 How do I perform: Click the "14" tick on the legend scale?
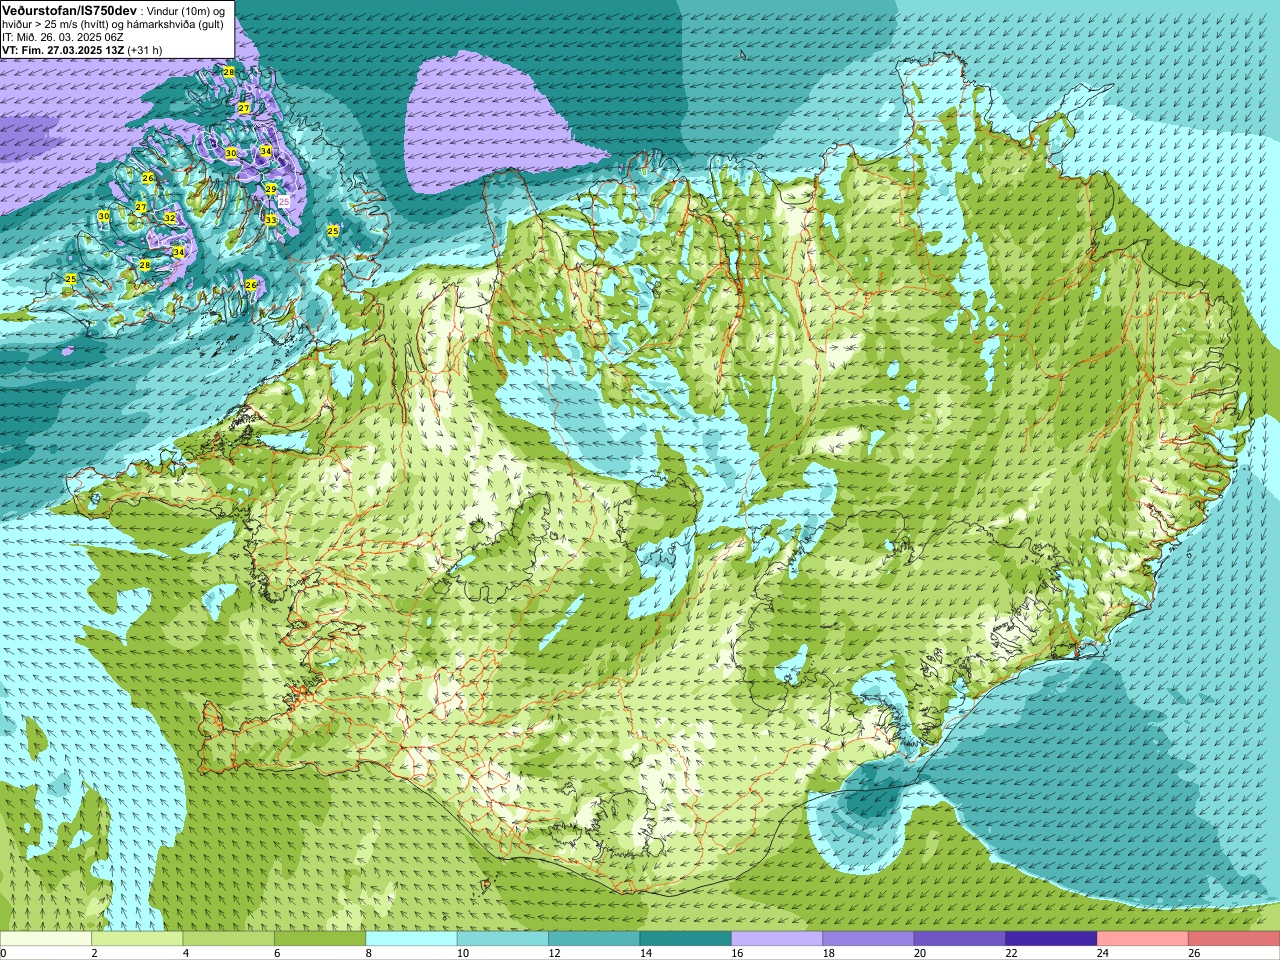646,953
